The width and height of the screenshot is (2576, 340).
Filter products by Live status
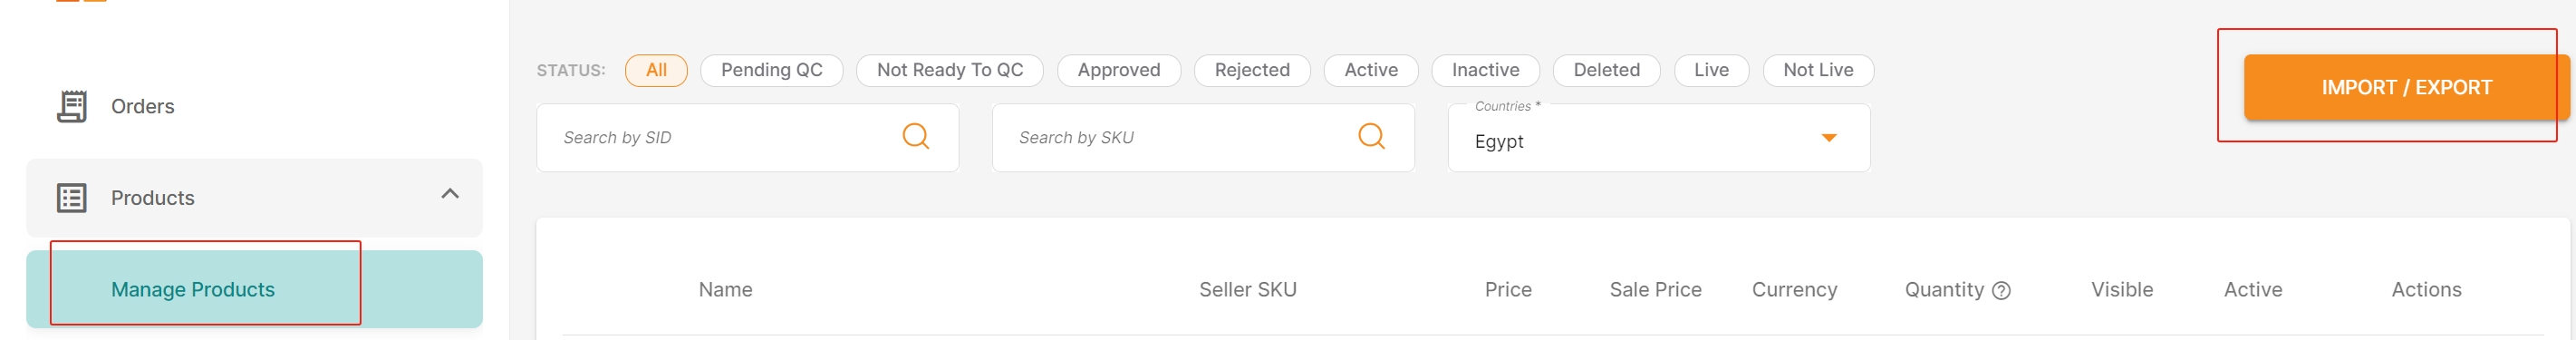click(1711, 70)
